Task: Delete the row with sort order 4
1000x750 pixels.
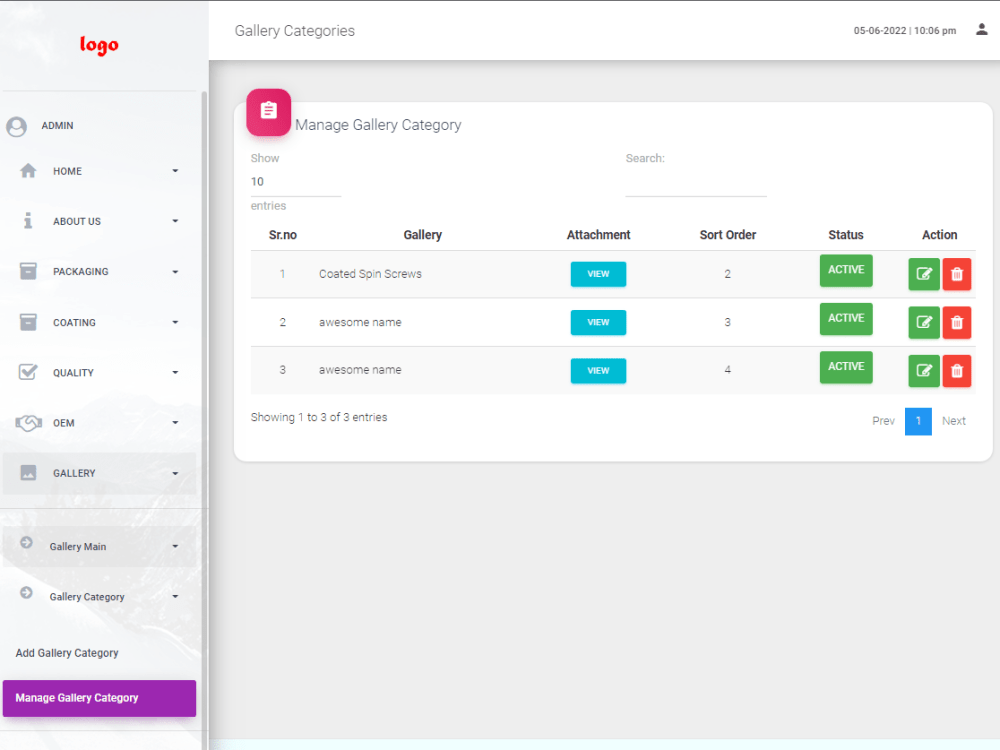Action: tap(957, 371)
